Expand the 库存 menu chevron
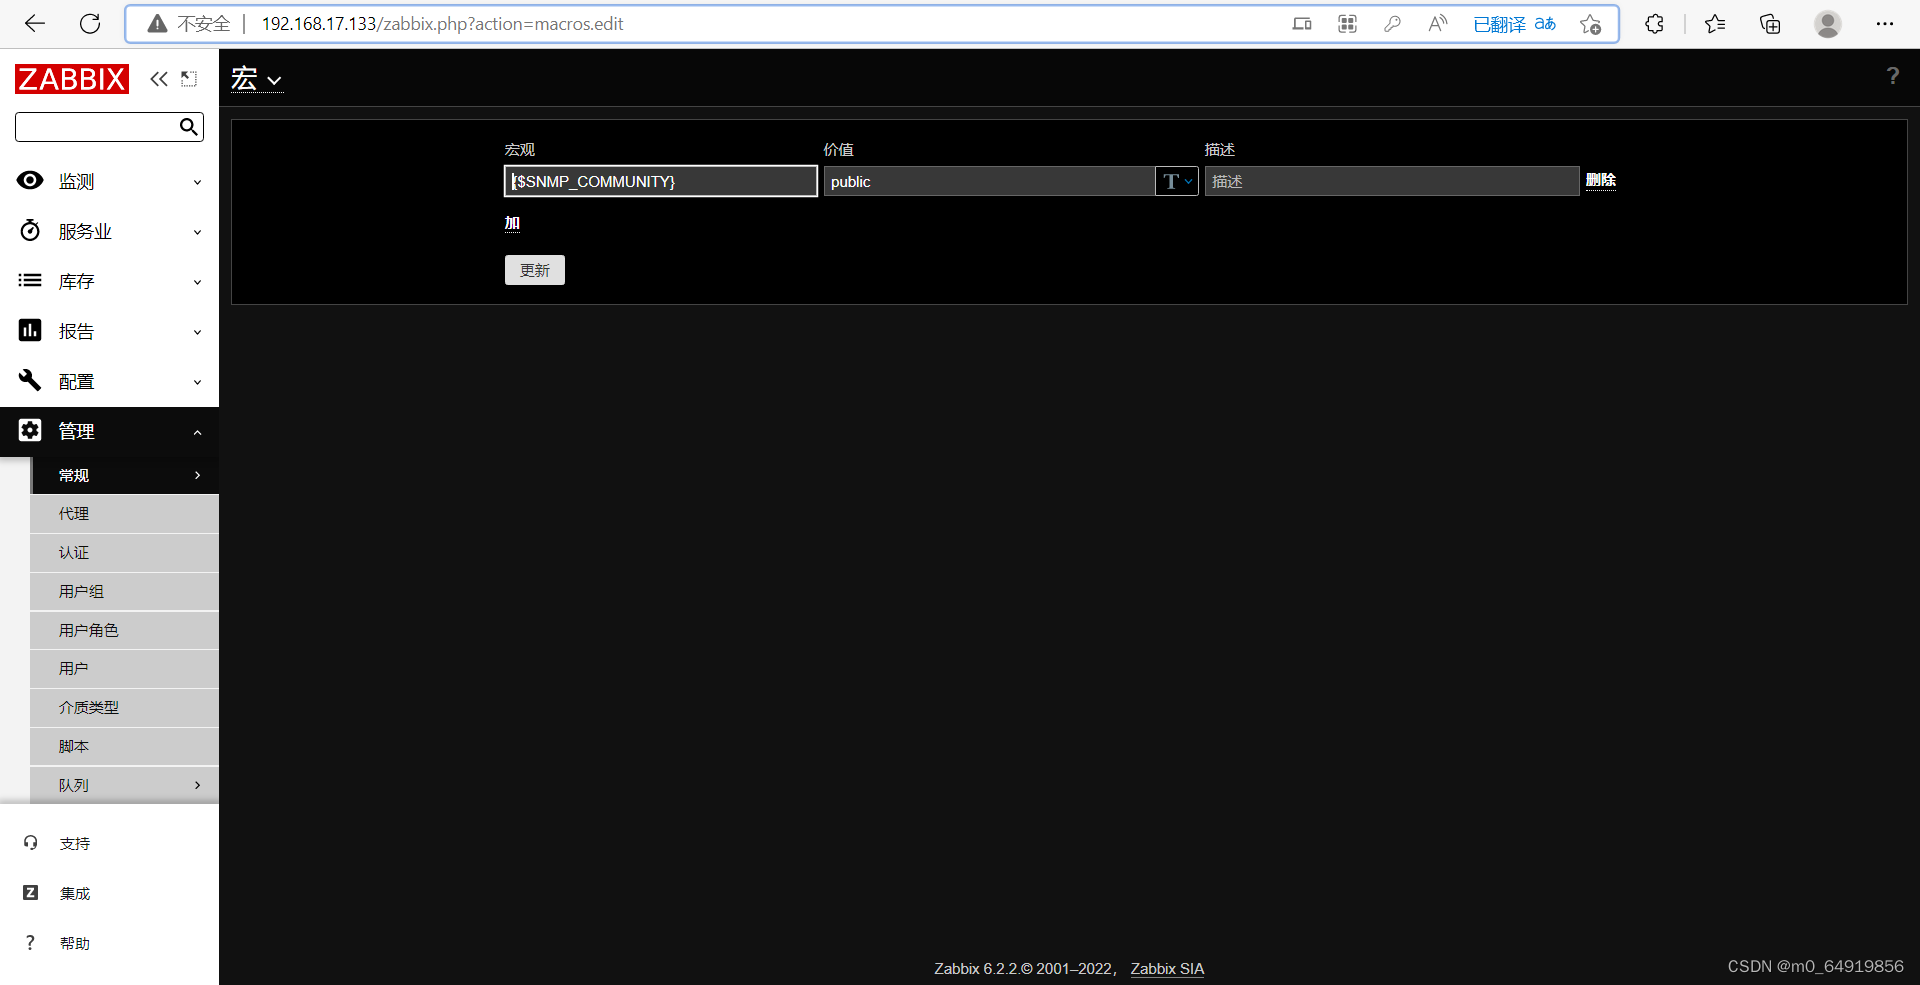Screen dimensions: 1920x985 pyautogui.click(x=197, y=282)
